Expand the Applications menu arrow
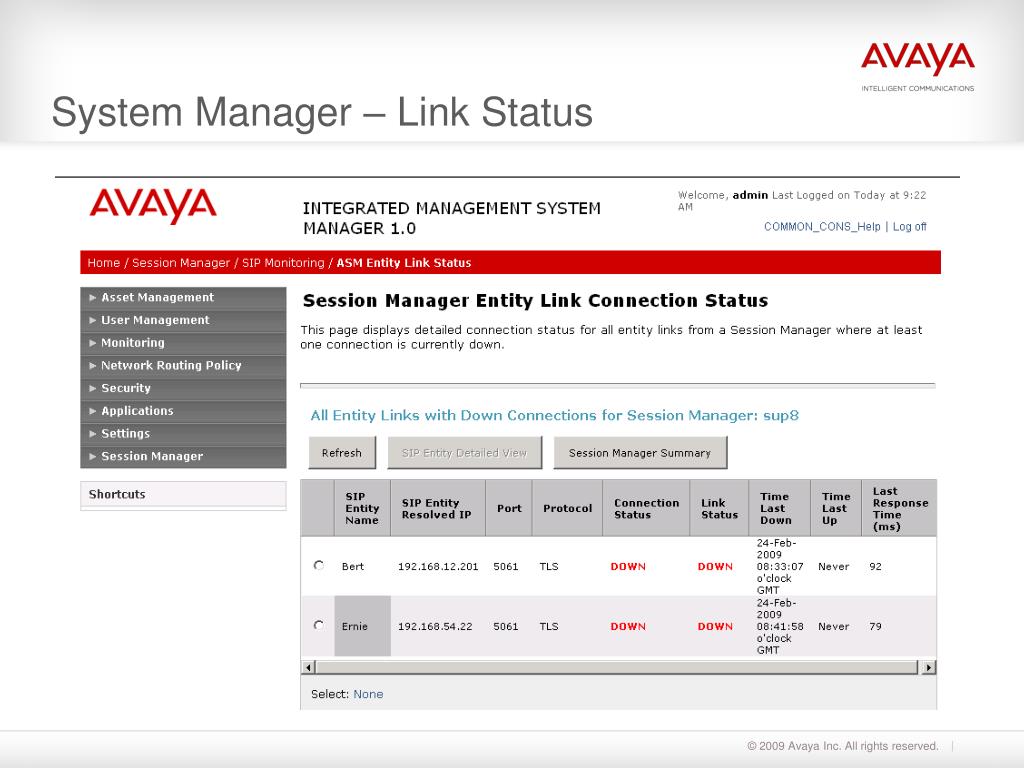 click(x=93, y=411)
